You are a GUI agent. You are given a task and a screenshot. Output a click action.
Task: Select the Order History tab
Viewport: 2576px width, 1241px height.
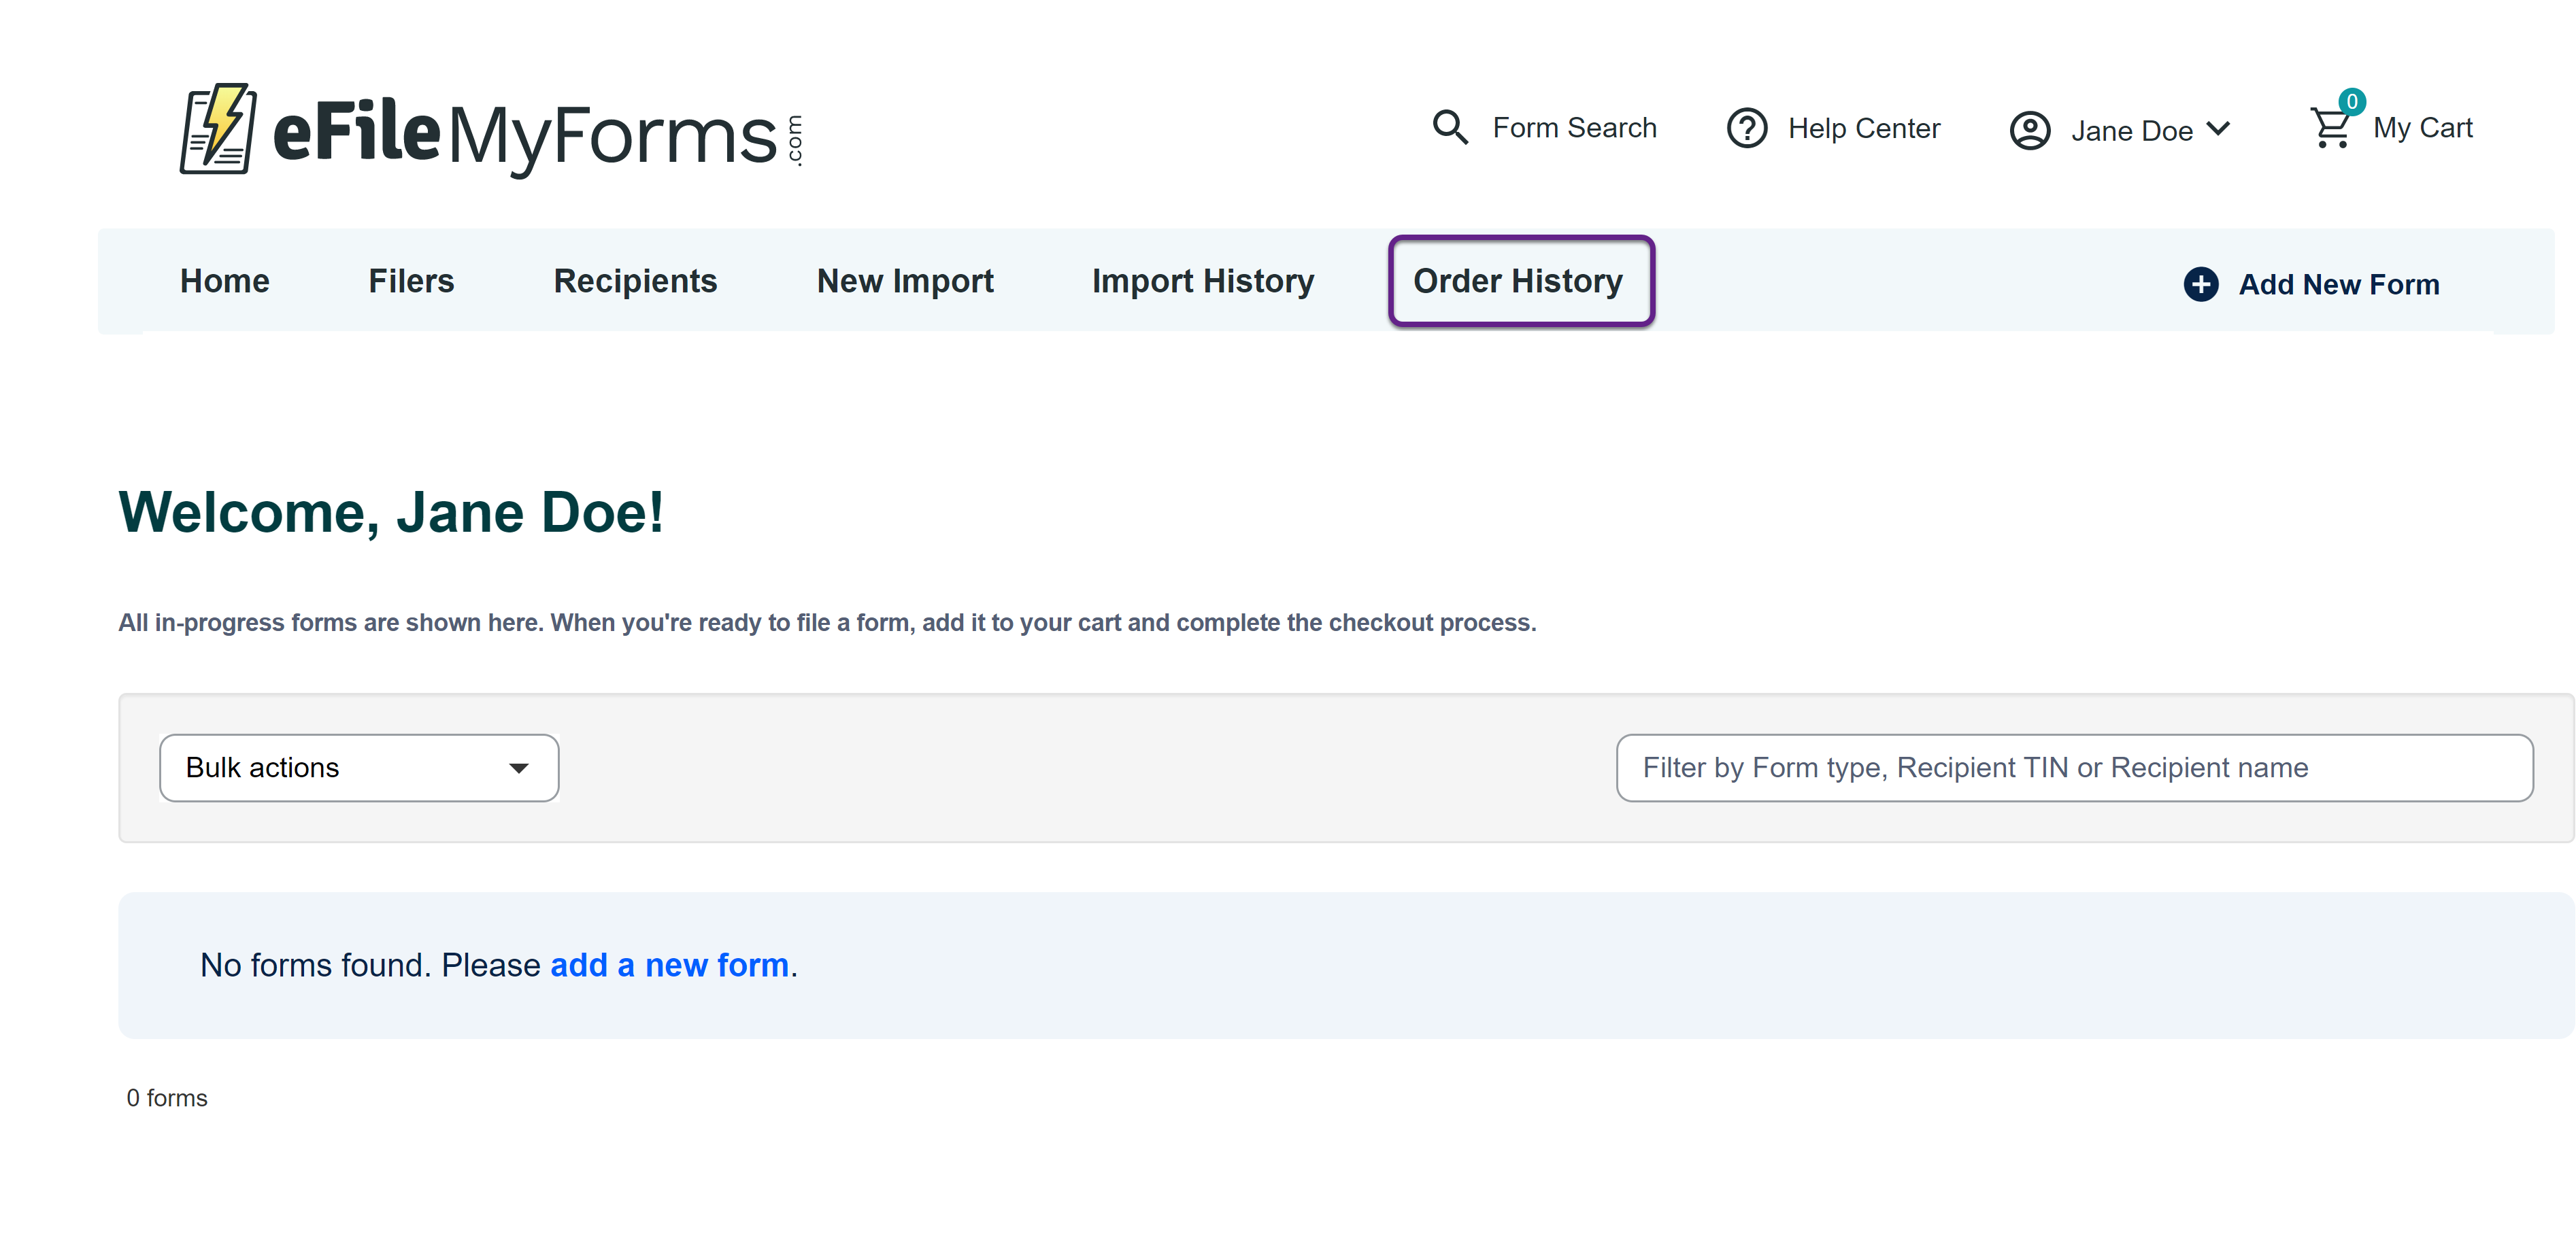(x=1518, y=281)
